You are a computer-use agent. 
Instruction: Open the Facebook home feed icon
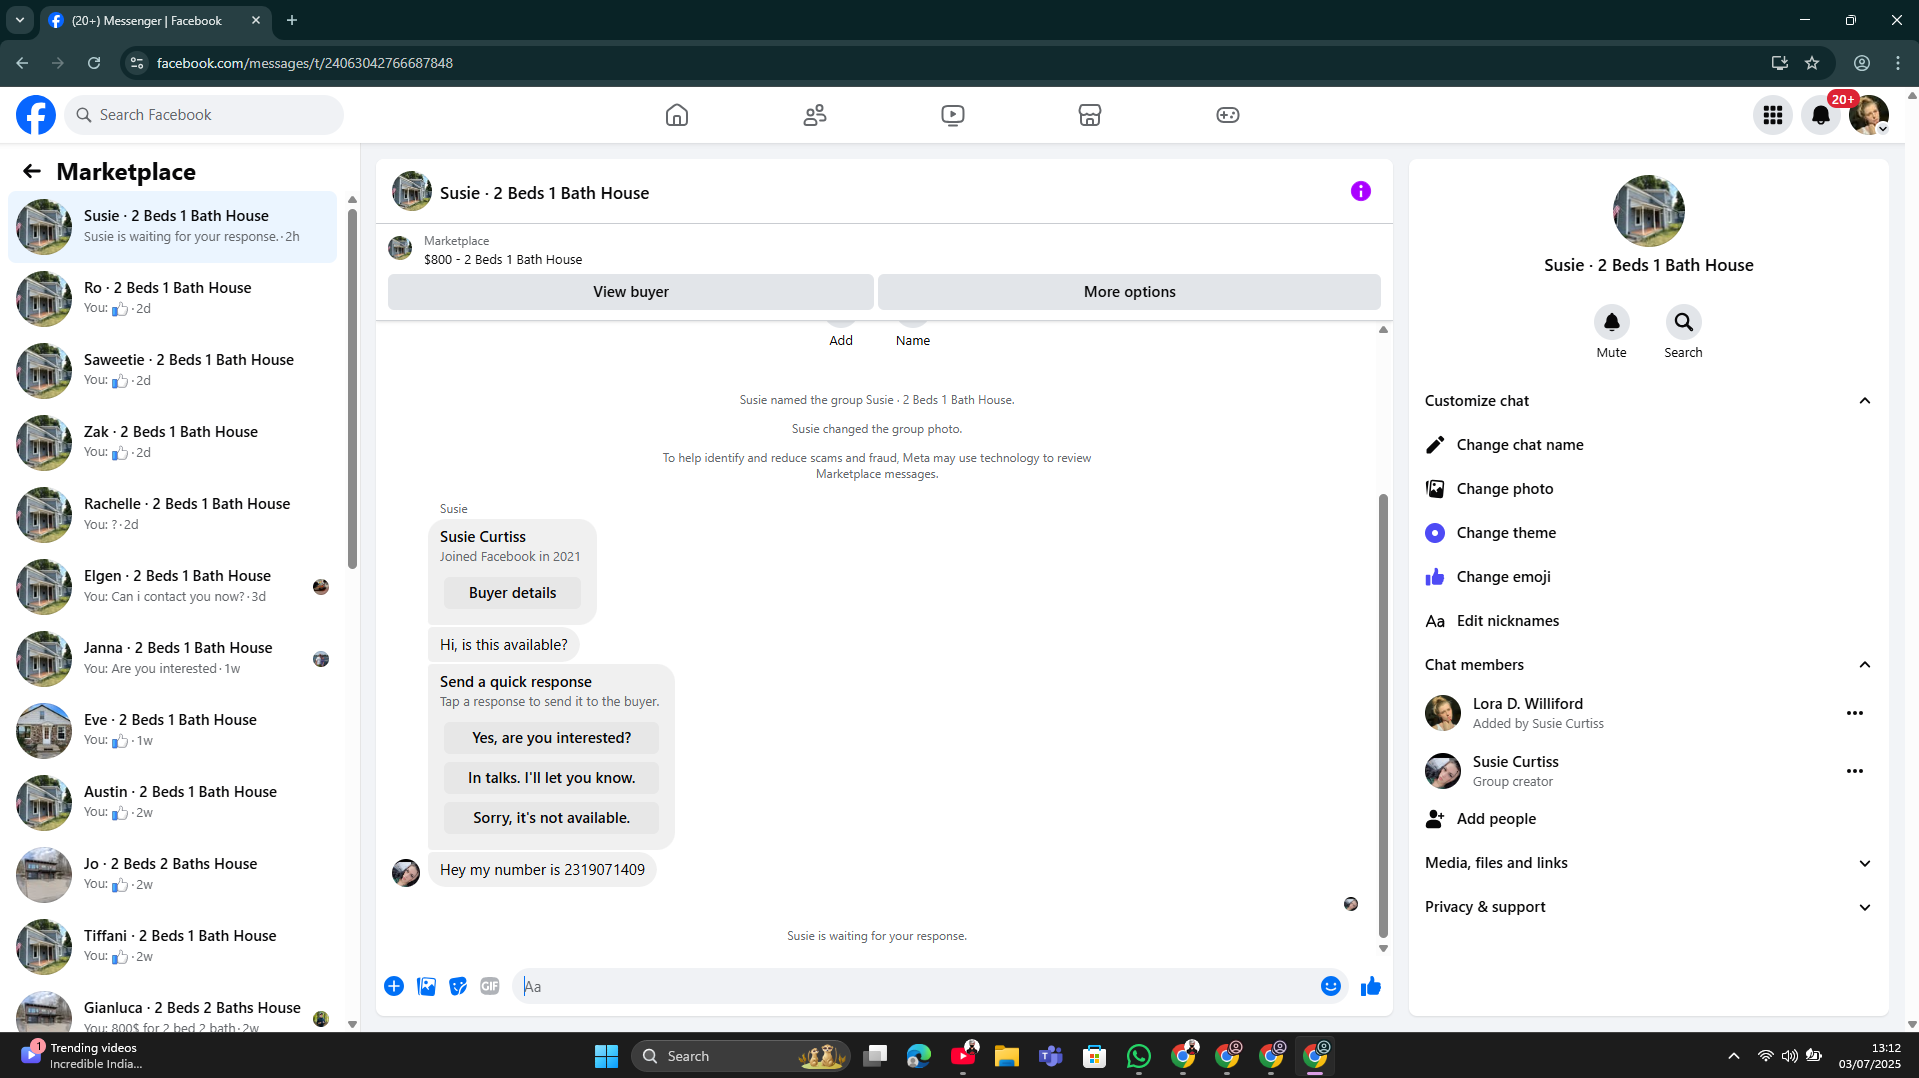coord(677,115)
